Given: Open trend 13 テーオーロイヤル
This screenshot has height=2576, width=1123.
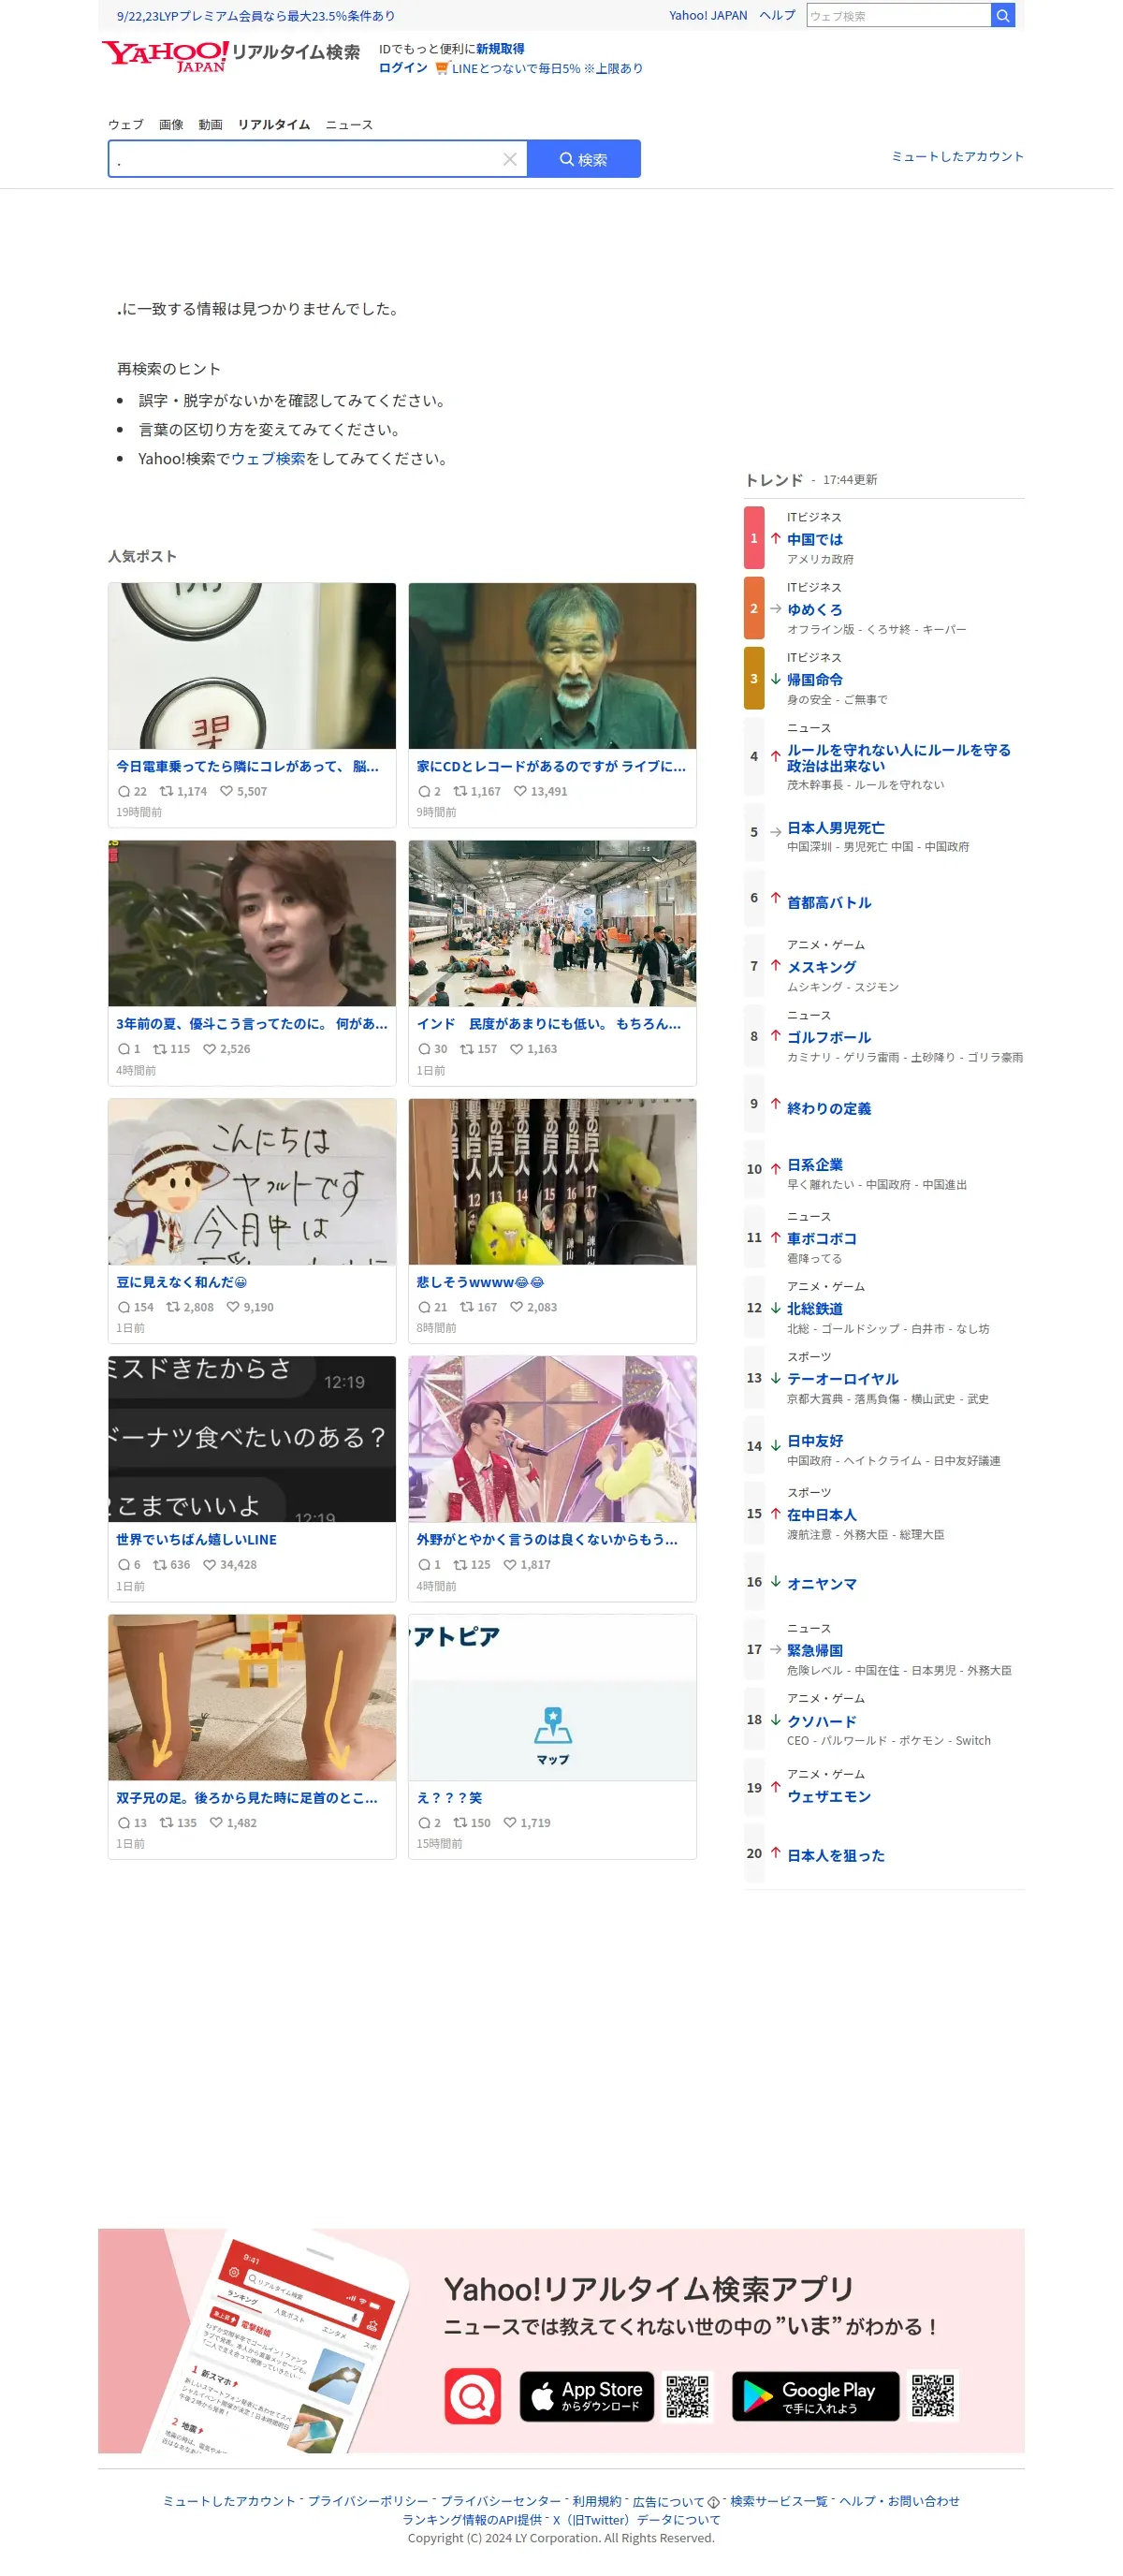Looking at the screenshot, I should [x=842, y=1378].
